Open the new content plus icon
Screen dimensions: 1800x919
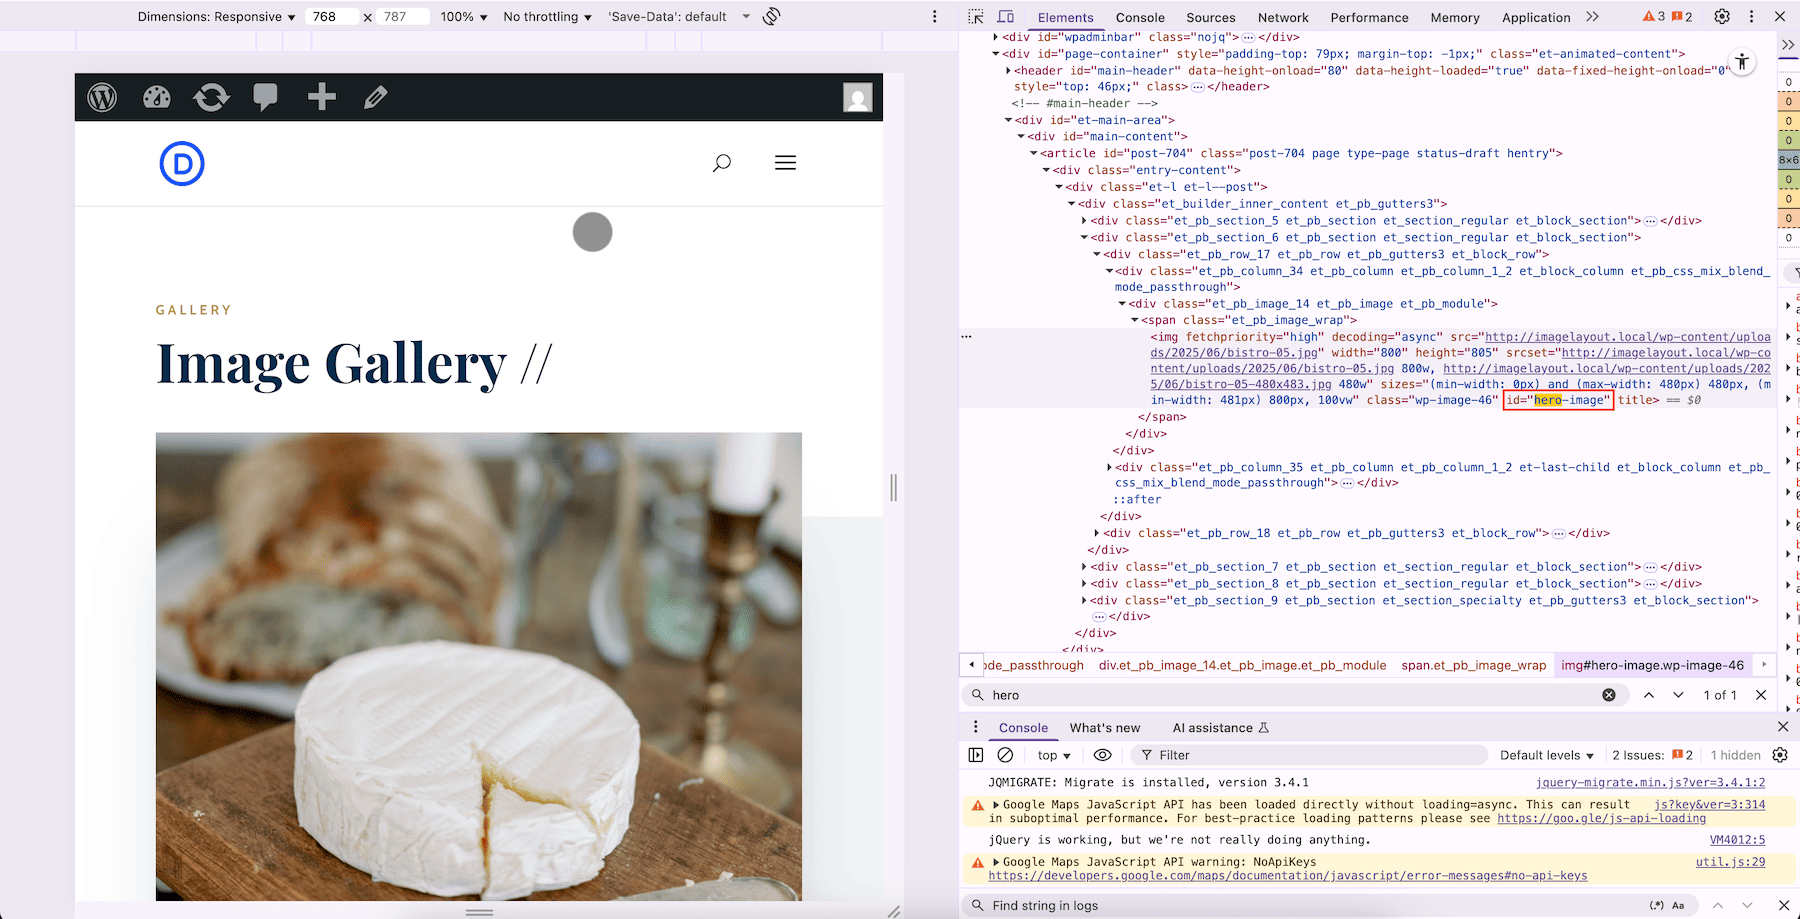pyautogui.click(x=321, y=97)
